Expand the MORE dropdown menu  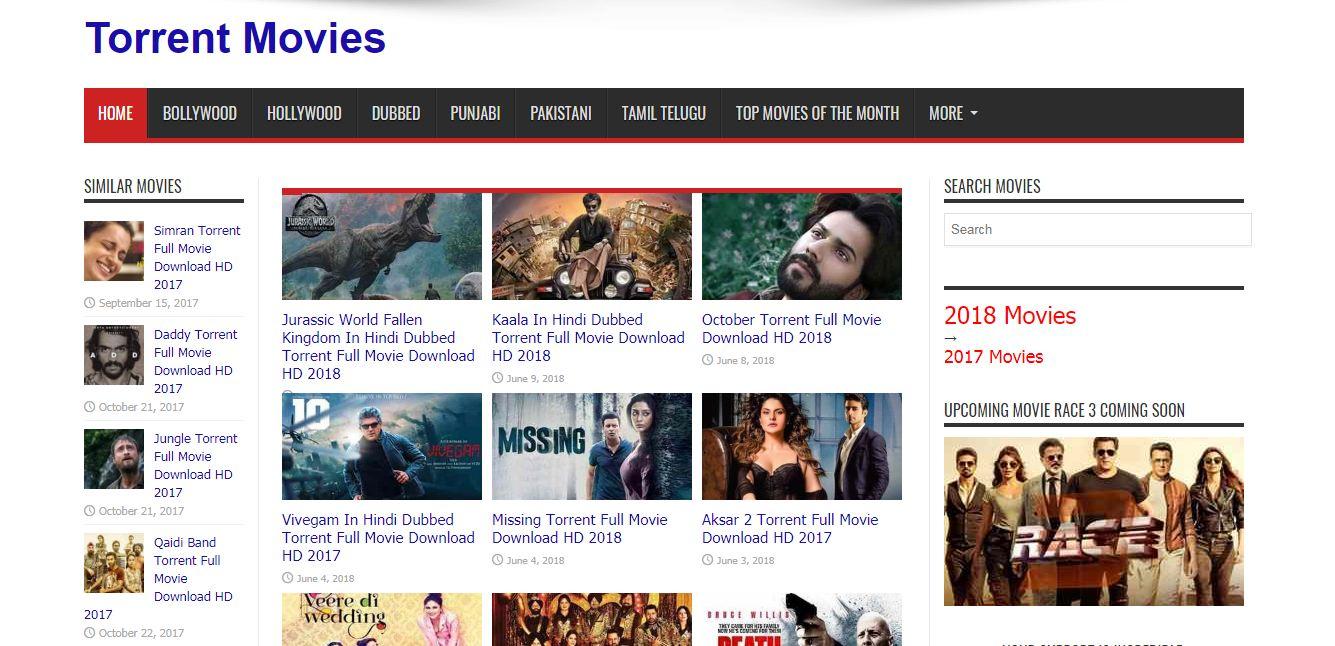click(953, 113)
